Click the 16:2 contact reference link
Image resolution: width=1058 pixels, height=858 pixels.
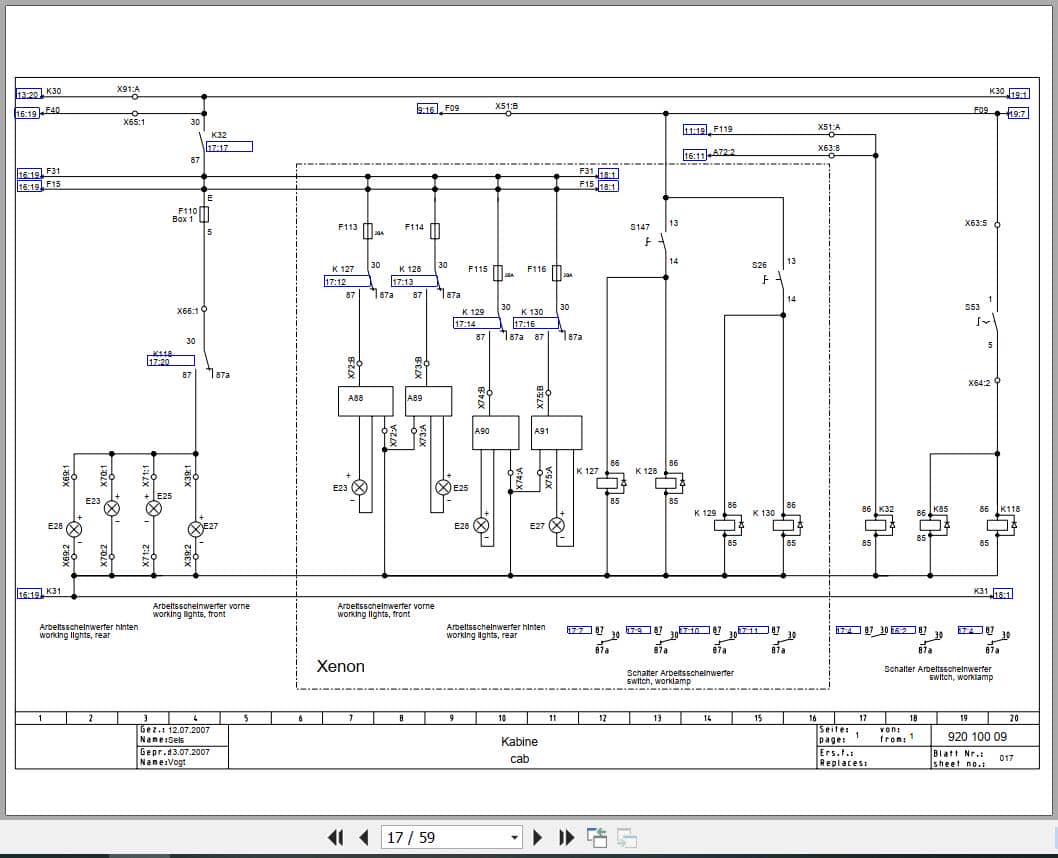pos(903,630)
